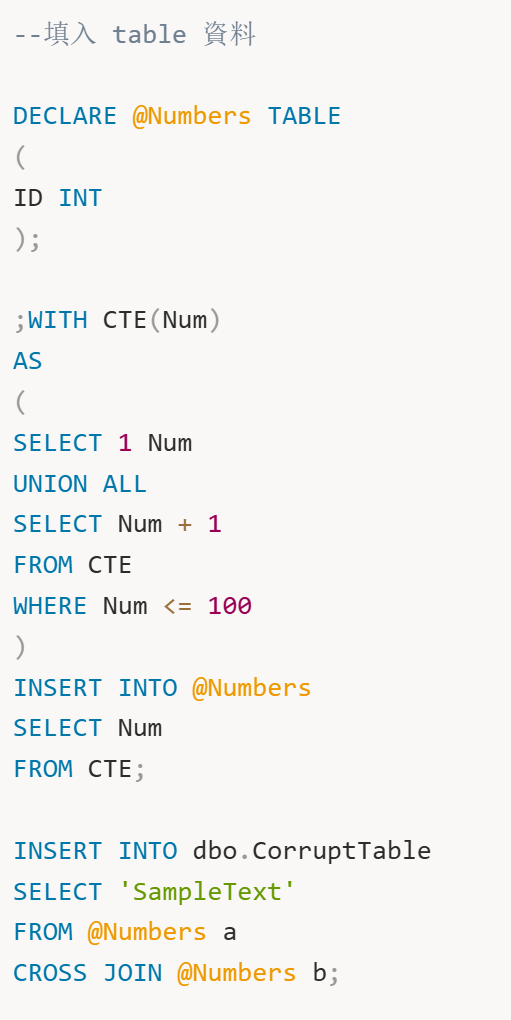Click the alias 'b;' at the end

click(326, 973)
